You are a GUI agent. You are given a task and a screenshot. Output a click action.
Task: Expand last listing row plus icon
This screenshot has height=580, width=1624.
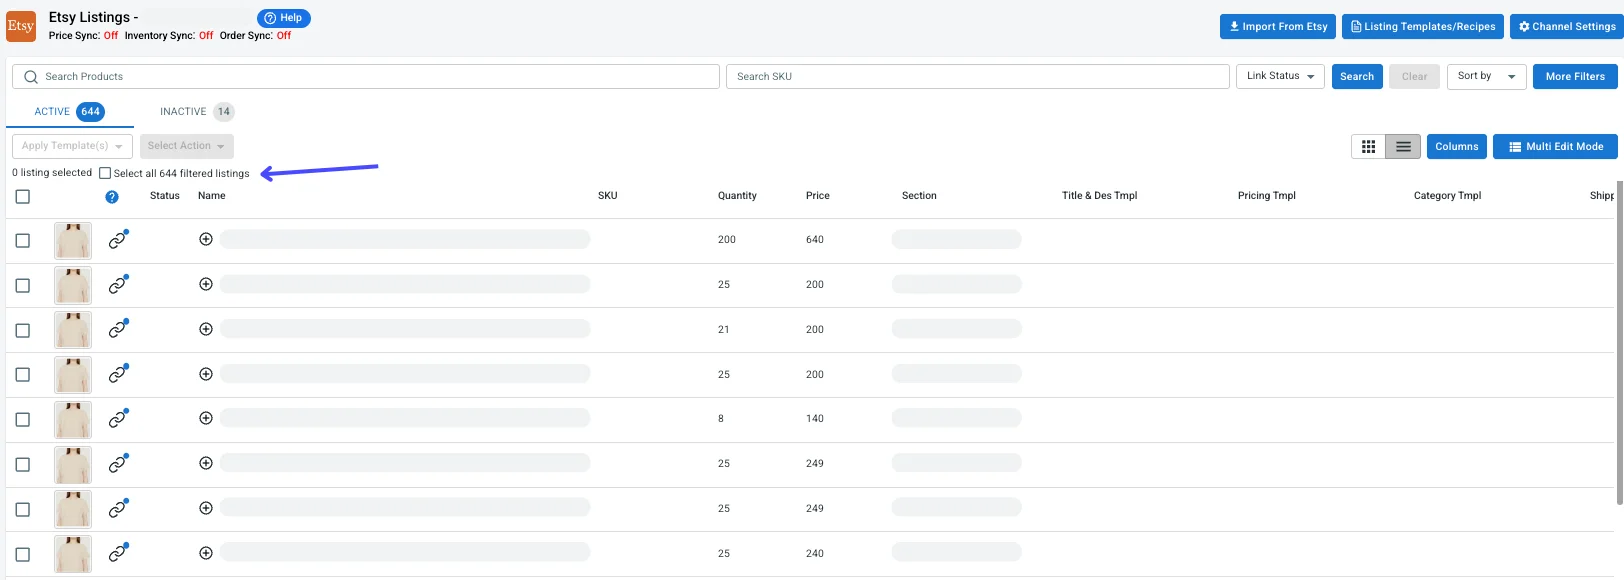coord(206,553)
